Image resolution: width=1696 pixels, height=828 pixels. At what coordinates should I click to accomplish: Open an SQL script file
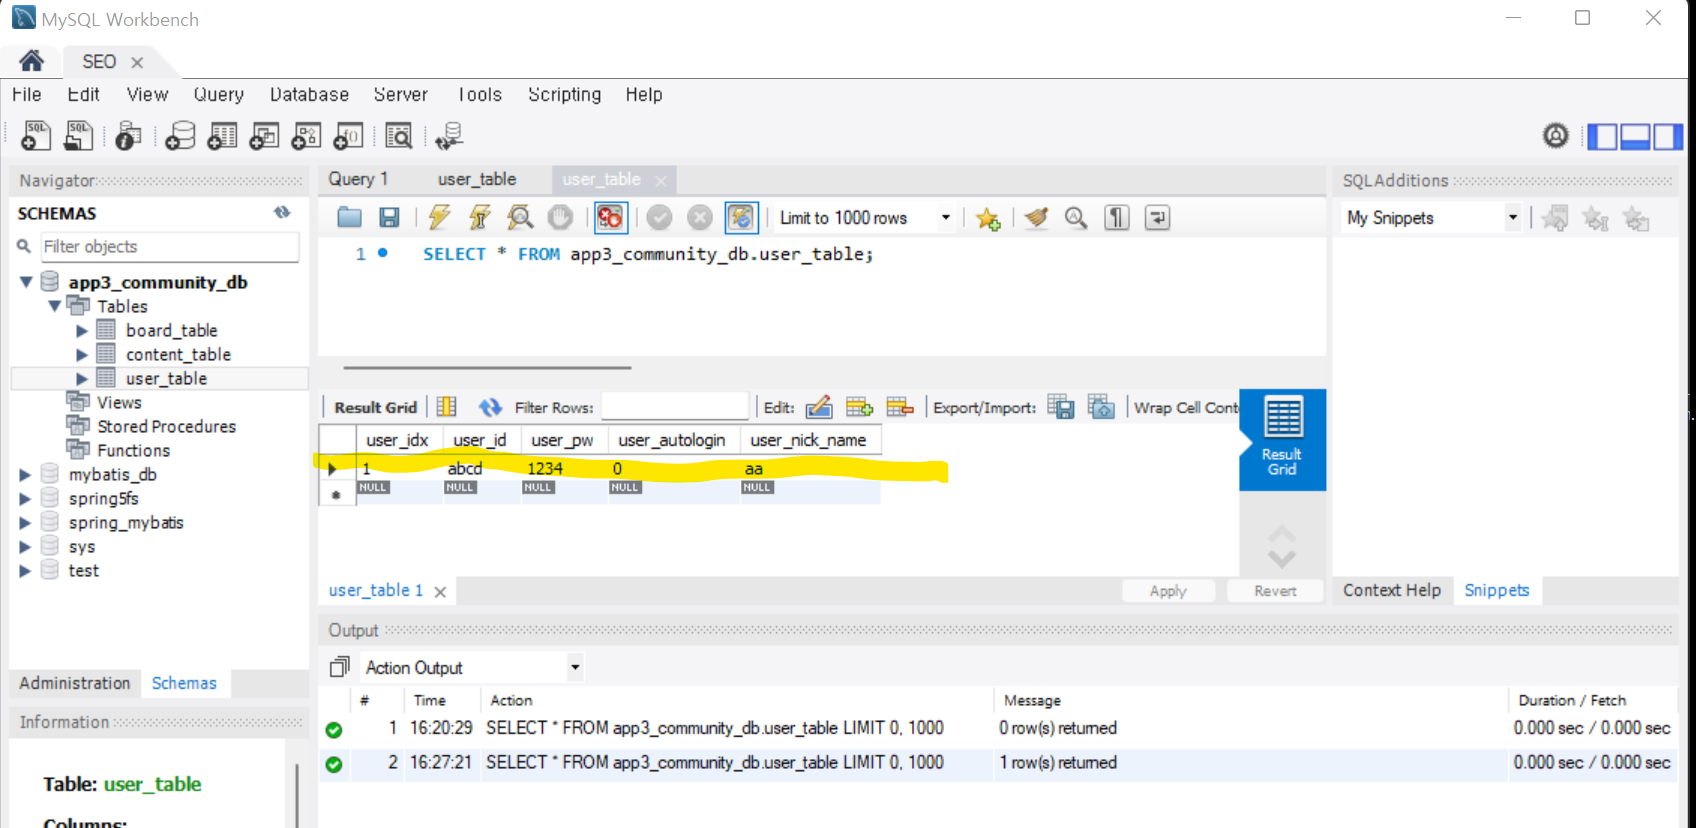pyautogui.click(x=78, y=136)
